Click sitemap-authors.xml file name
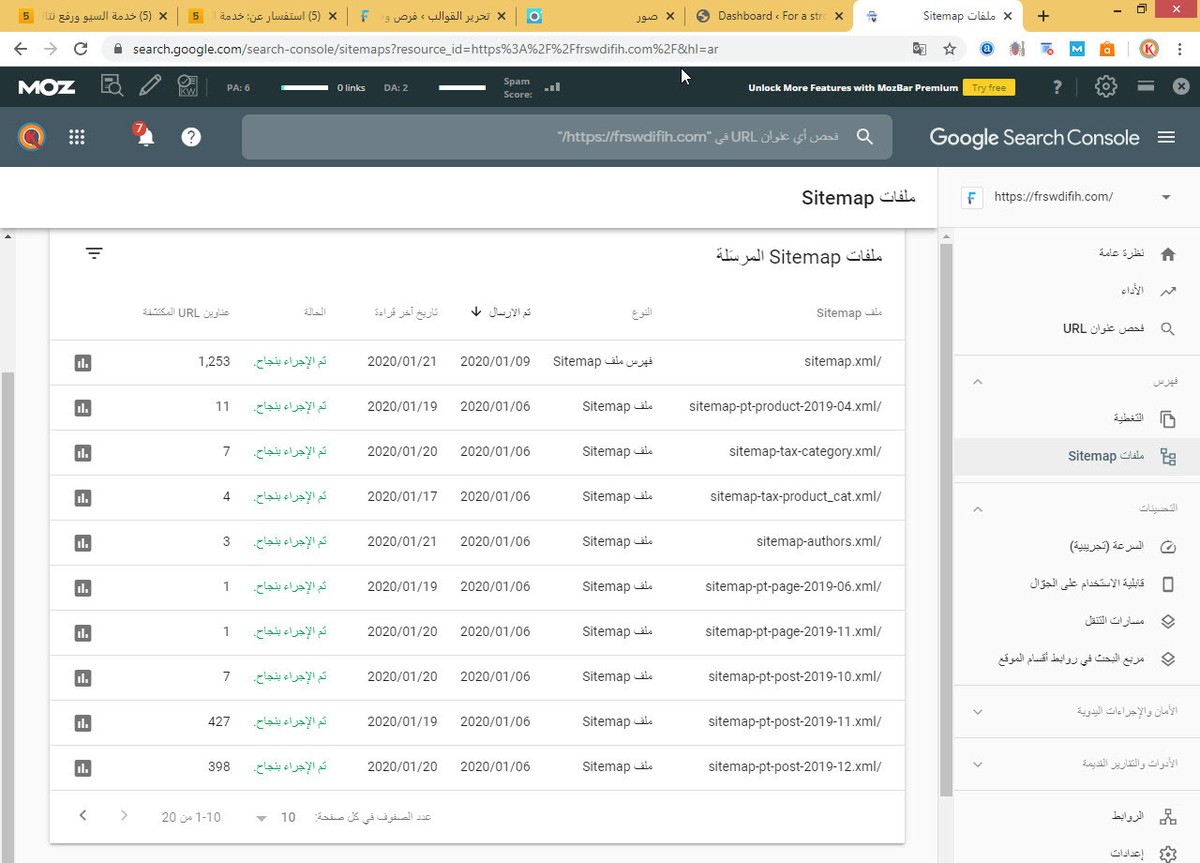The image size is (1200, 863). (819, 542)
